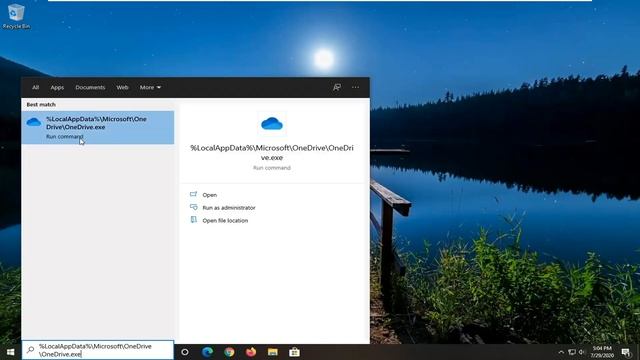Click the search feedback icon
Viewport: 640px width, 360px height.
pyautogui.click(x=337, y=87)
